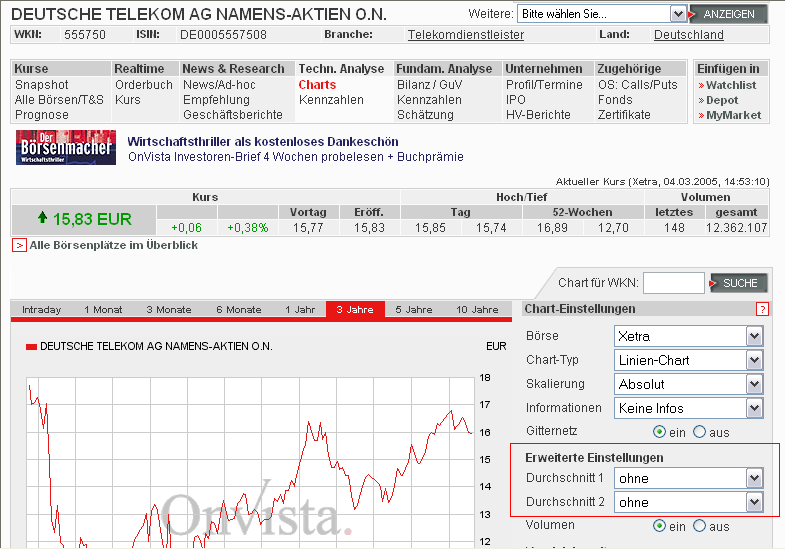Open the Chart-Typ Linien-Chart dropdown
This screenshot has height=549, width=787.
coord(689,360)
